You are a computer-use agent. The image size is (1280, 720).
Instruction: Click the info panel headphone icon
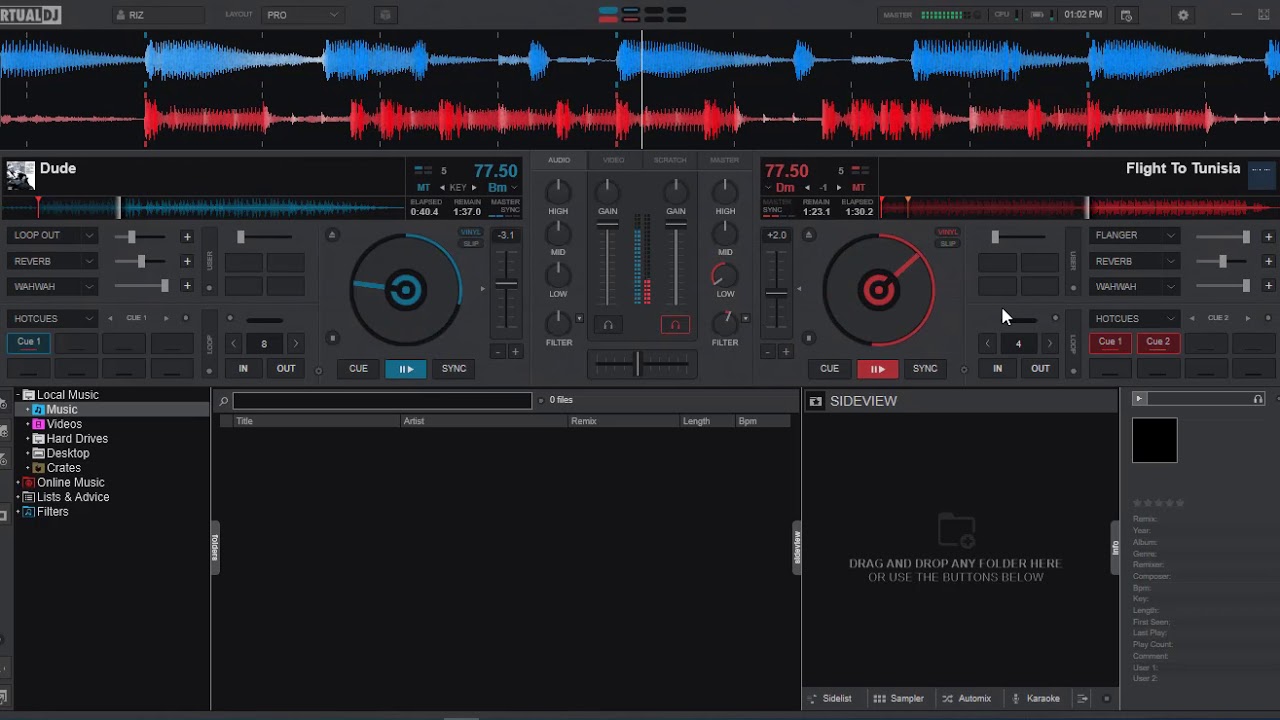(x=1258, y=399)
